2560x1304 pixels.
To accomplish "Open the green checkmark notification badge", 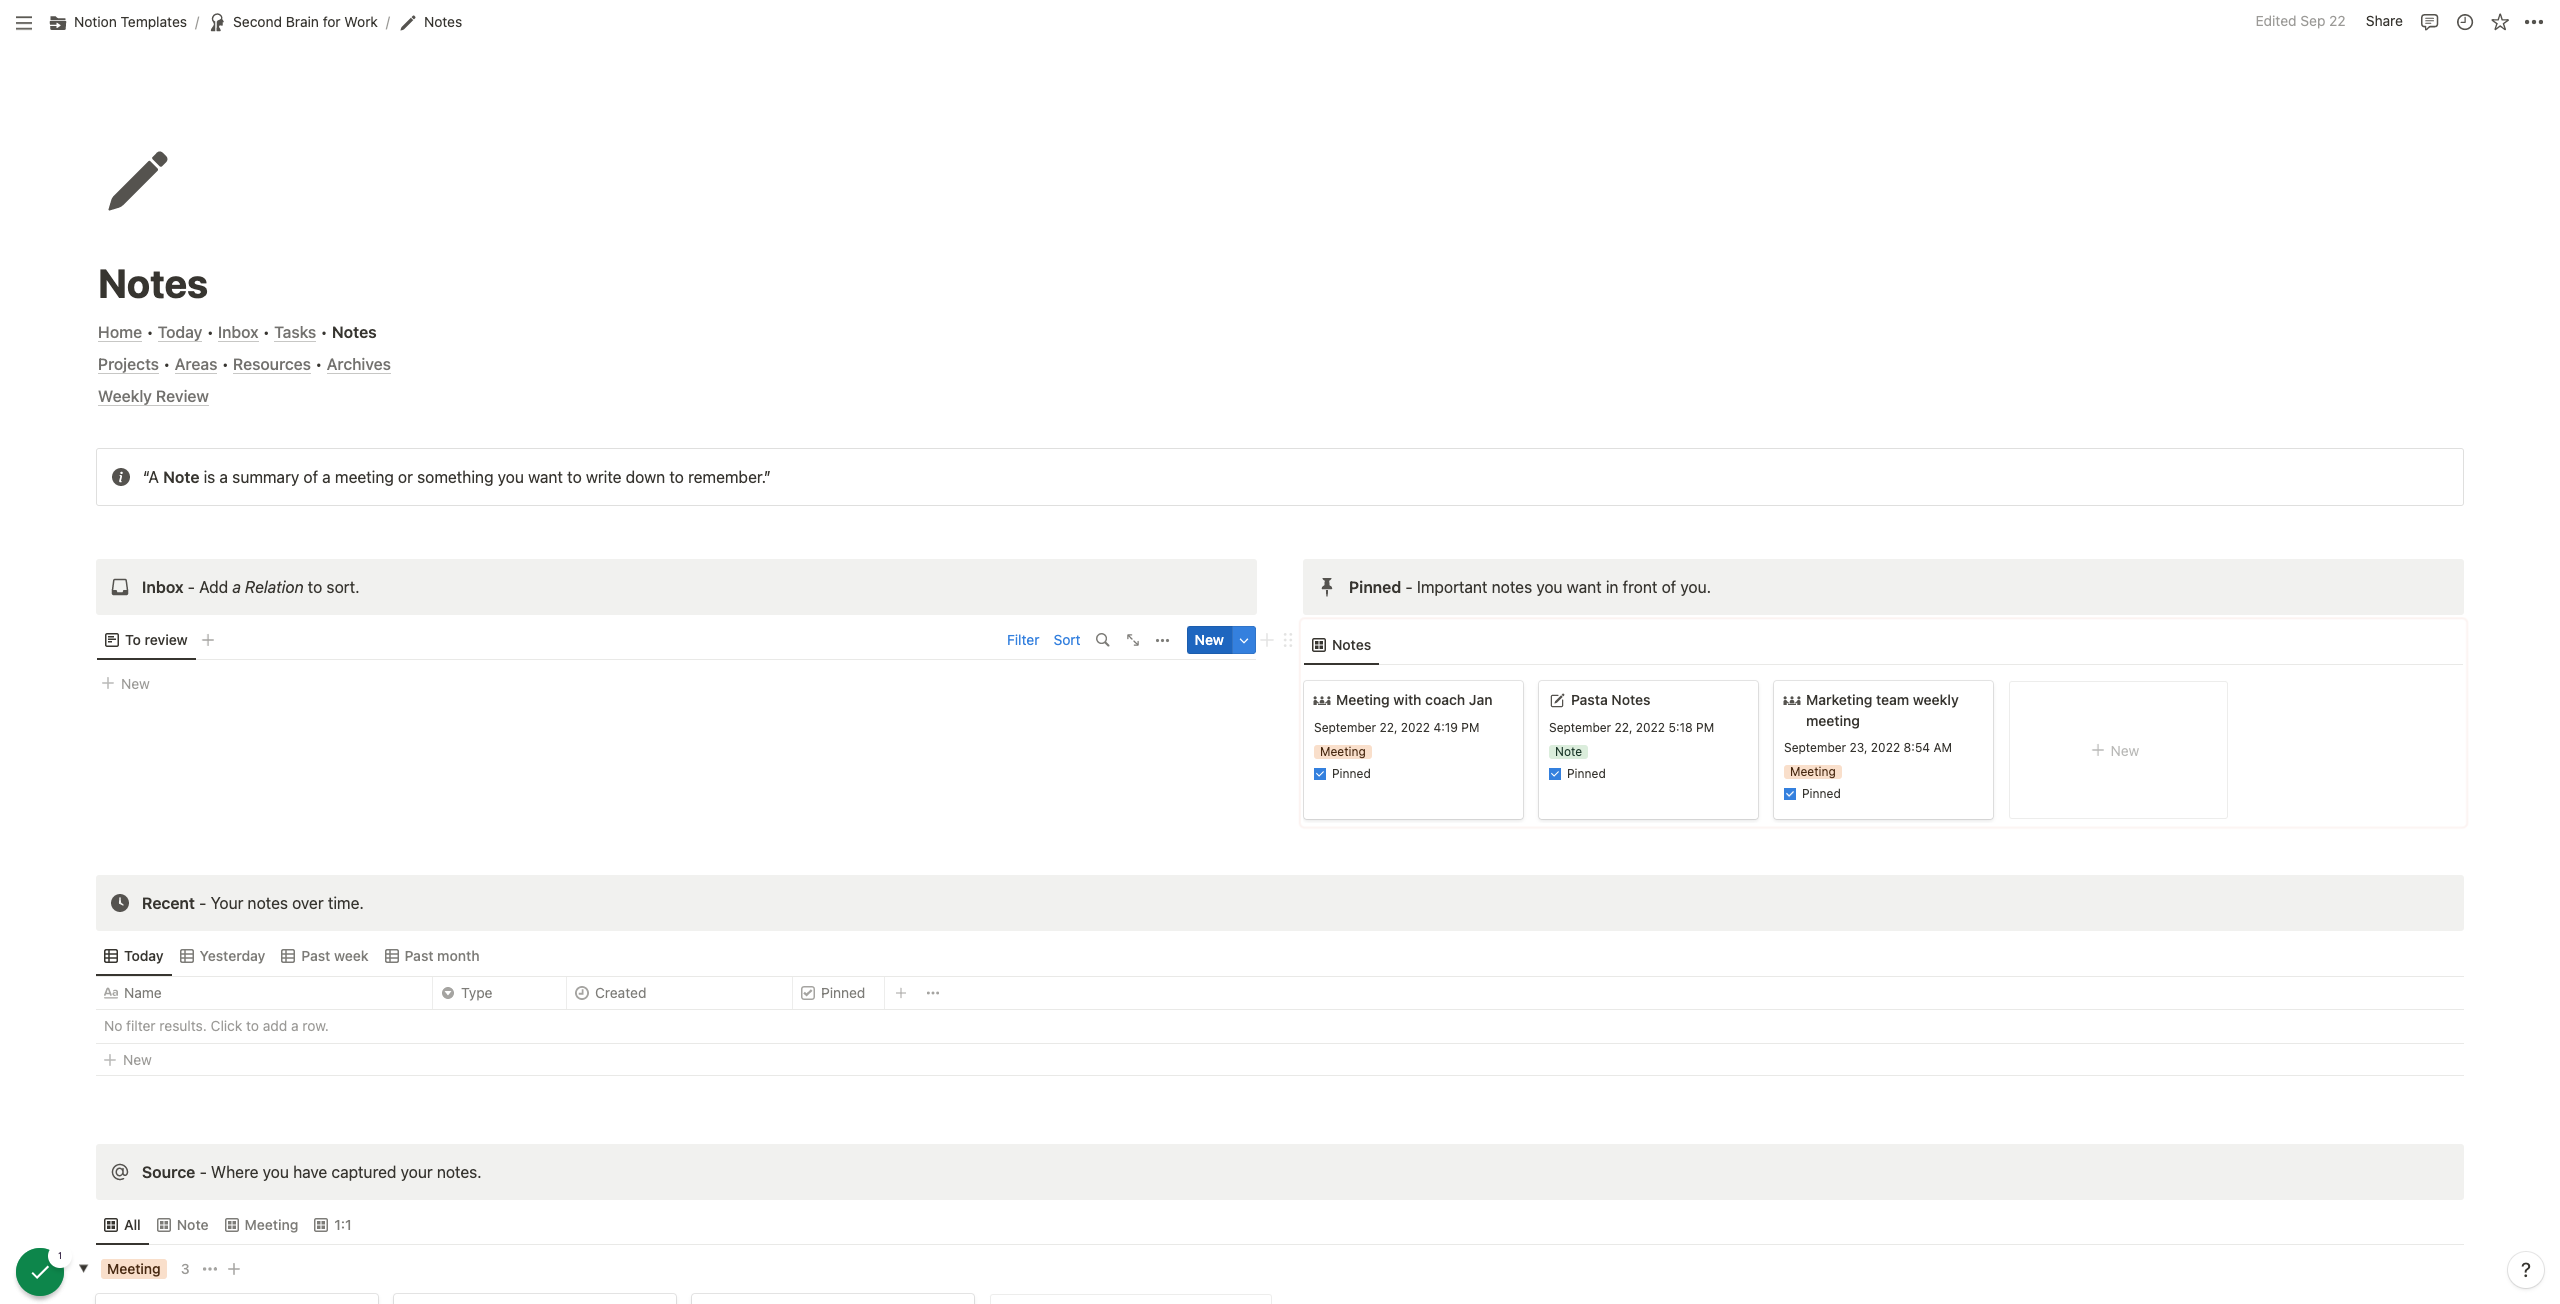I will coord(40,1272).
